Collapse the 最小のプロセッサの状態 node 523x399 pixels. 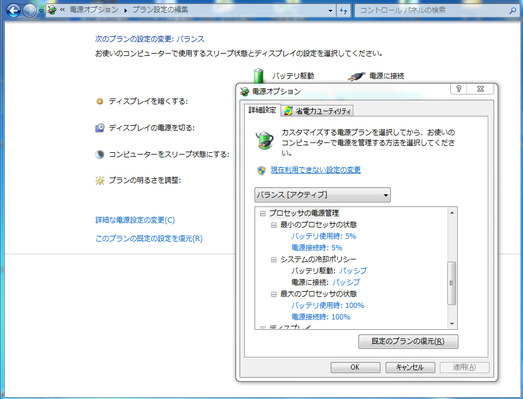pyautogui.click(x=274, y=225)
